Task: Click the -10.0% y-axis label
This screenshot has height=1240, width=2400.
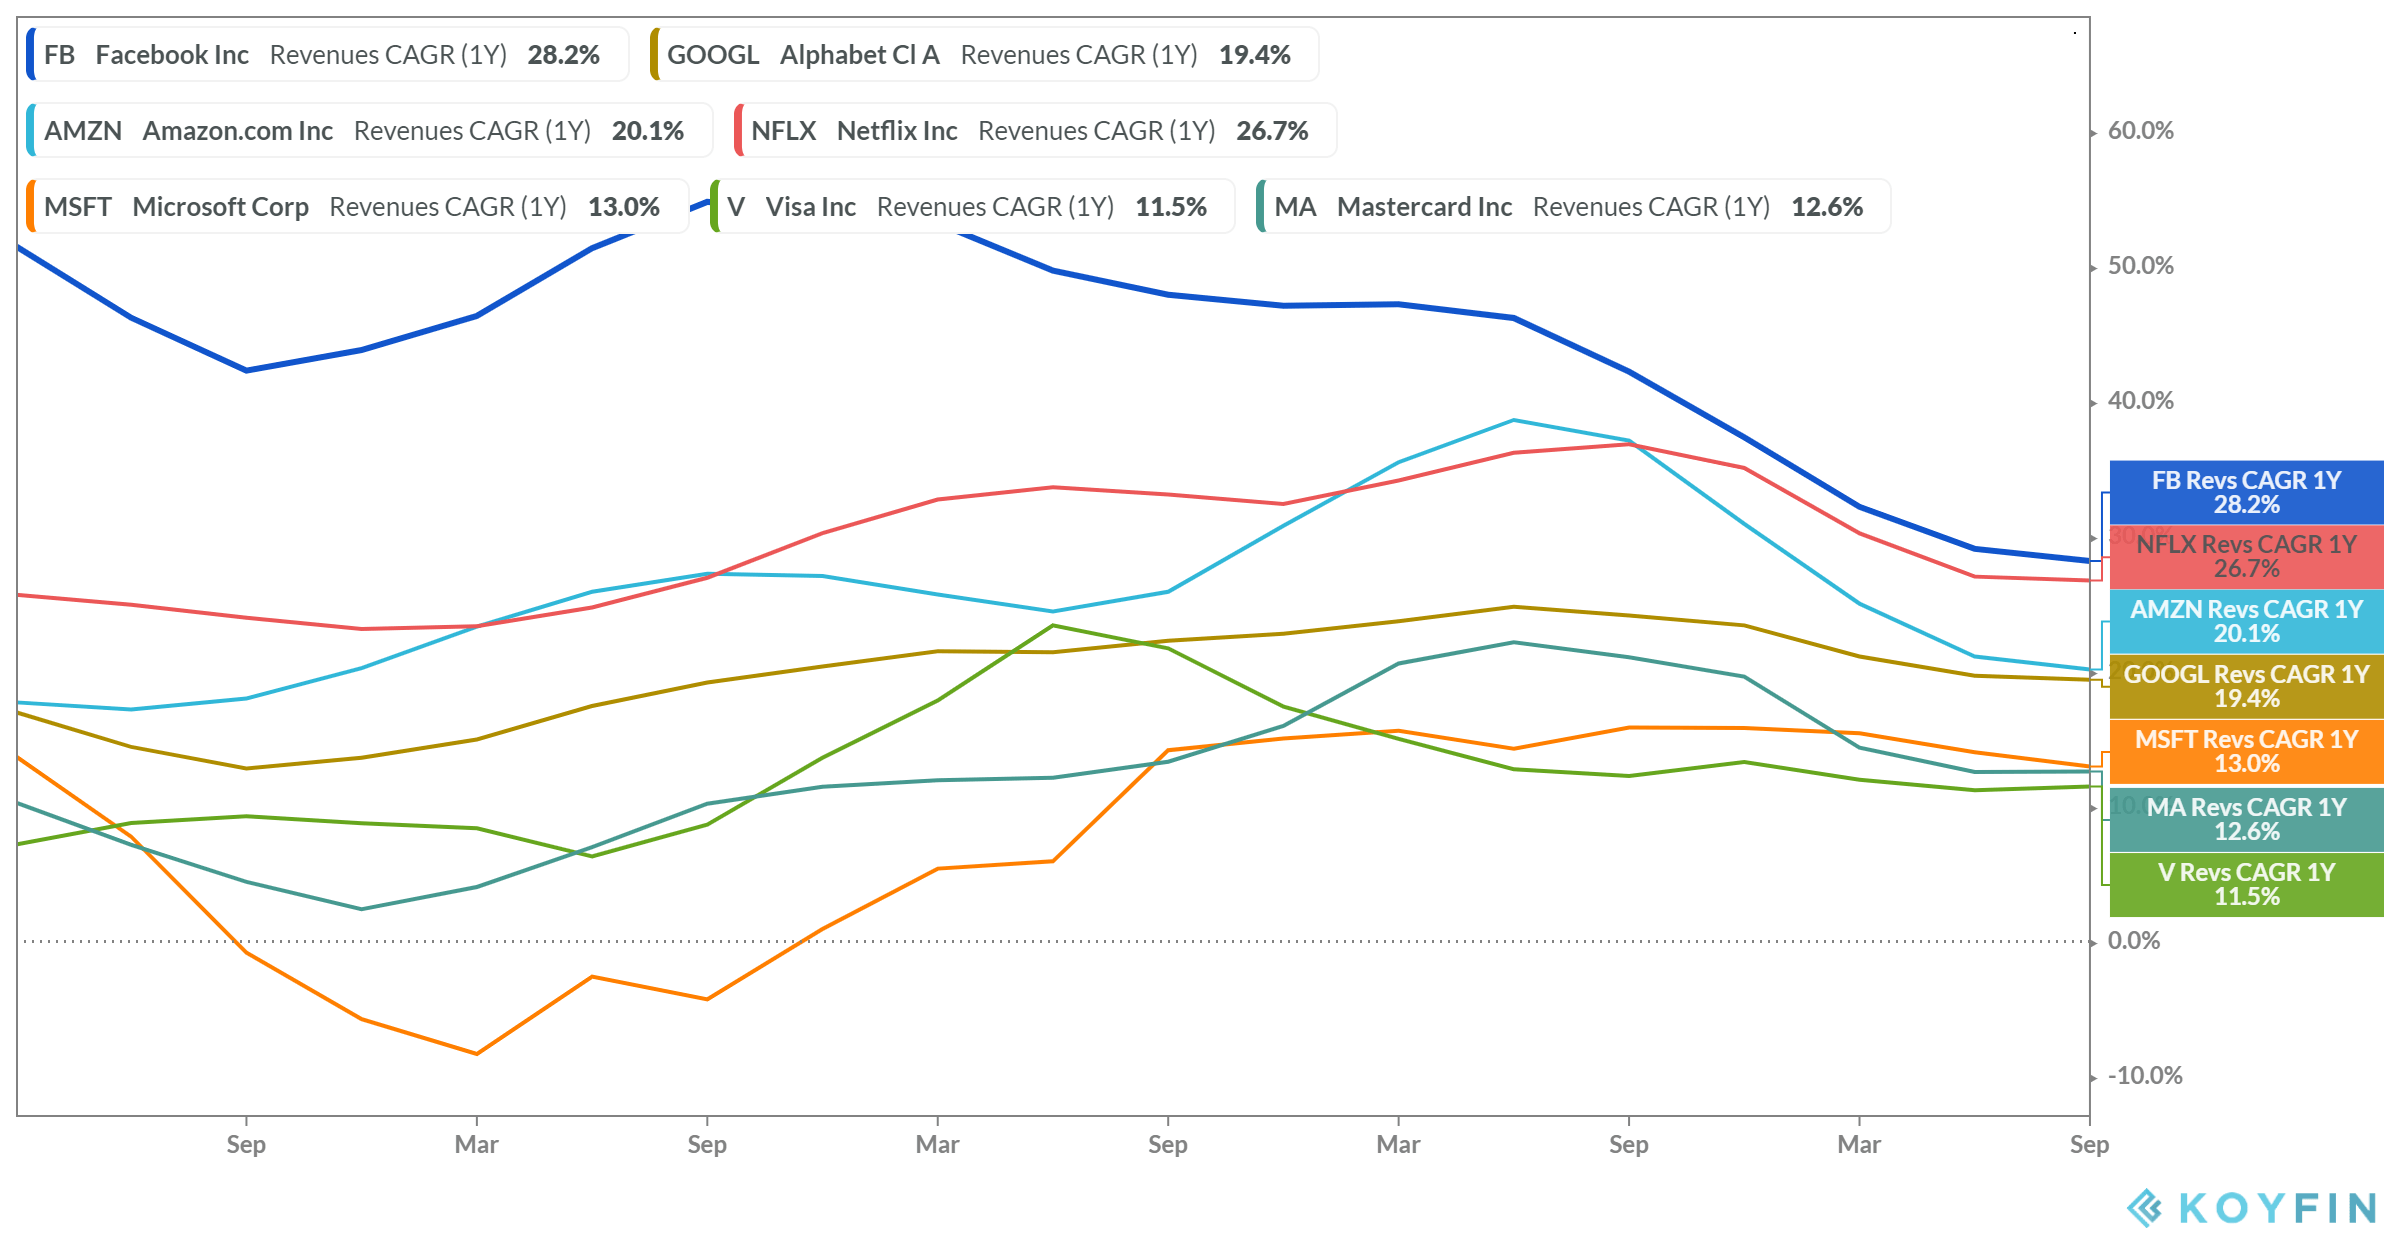Action: [x=2145, y=1076]
